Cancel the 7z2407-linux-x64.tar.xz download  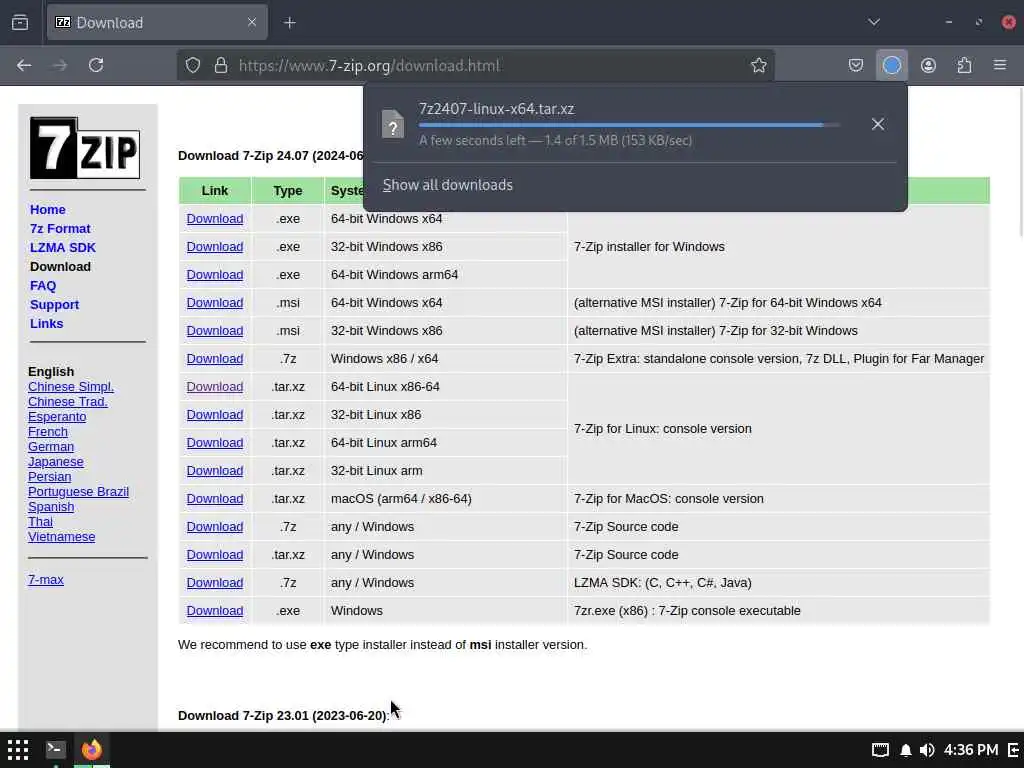[878, 124]
